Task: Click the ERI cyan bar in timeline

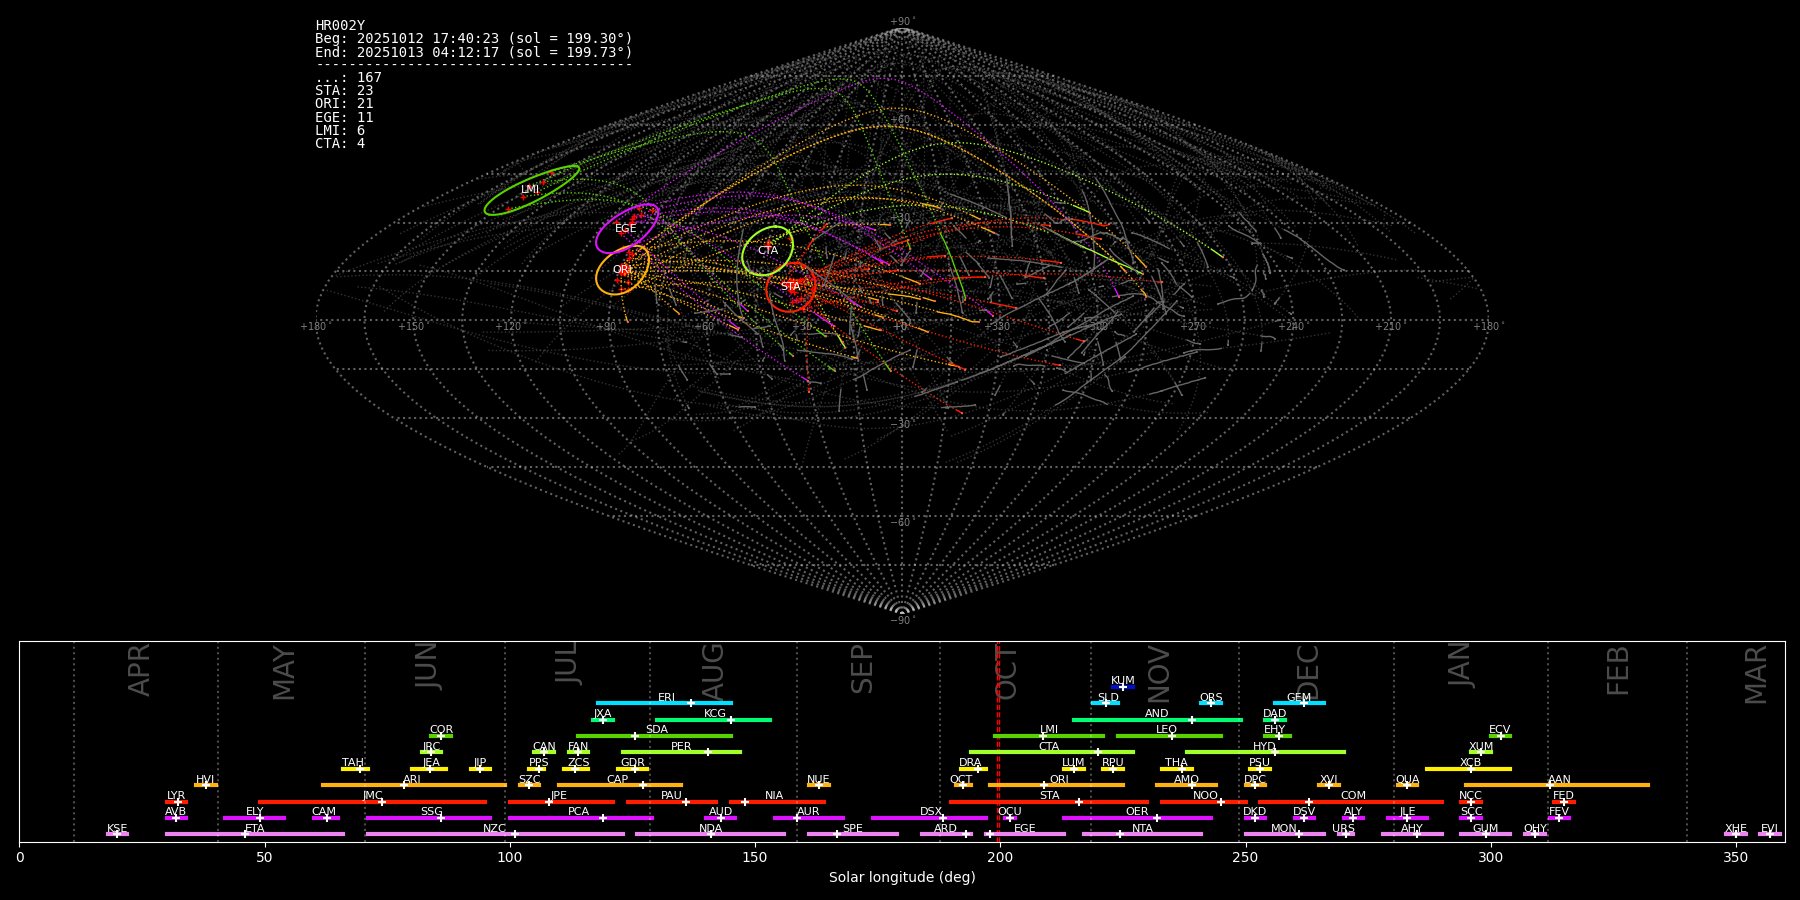Action: pos(664,703)
